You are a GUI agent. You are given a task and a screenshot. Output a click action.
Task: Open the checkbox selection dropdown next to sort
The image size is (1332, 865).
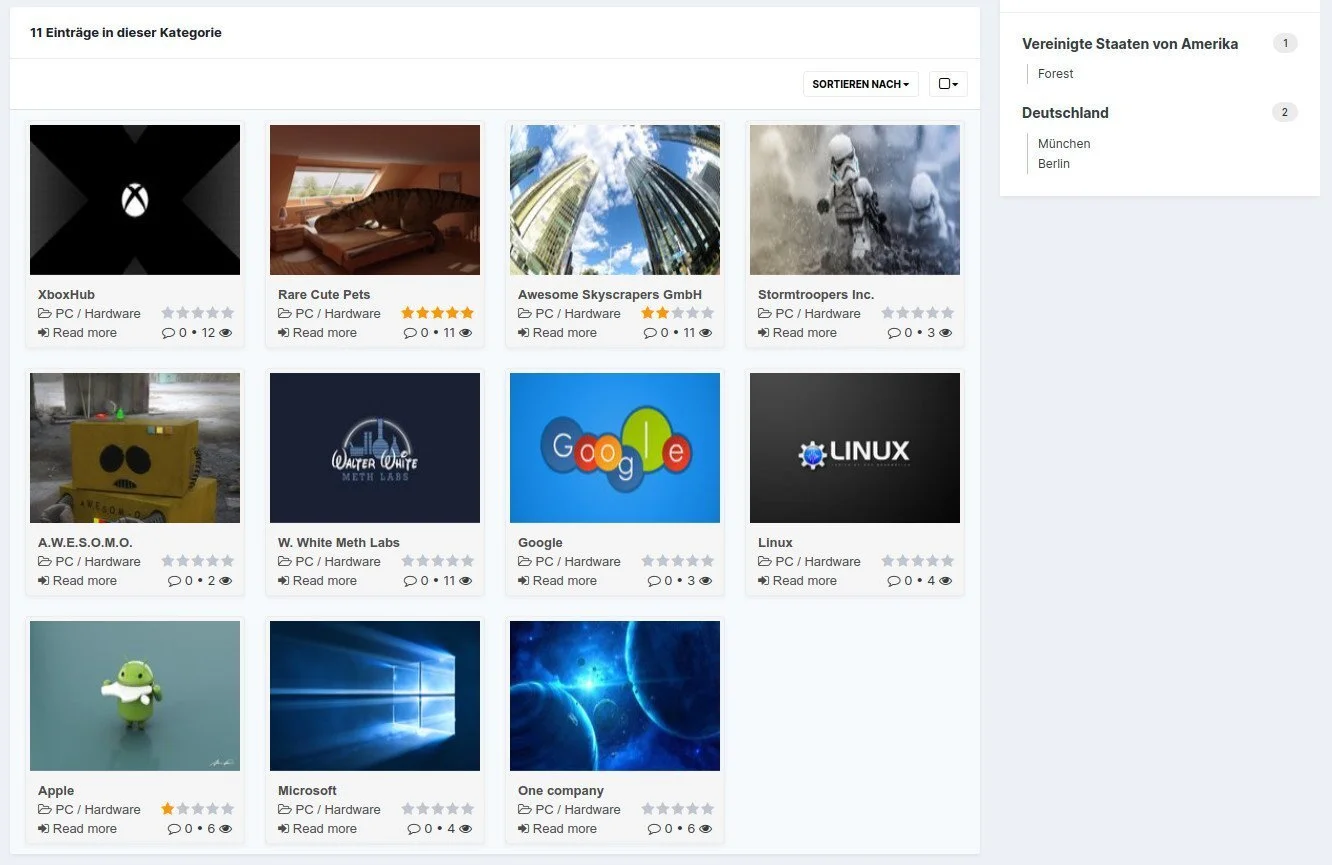[x=948, y=85]
